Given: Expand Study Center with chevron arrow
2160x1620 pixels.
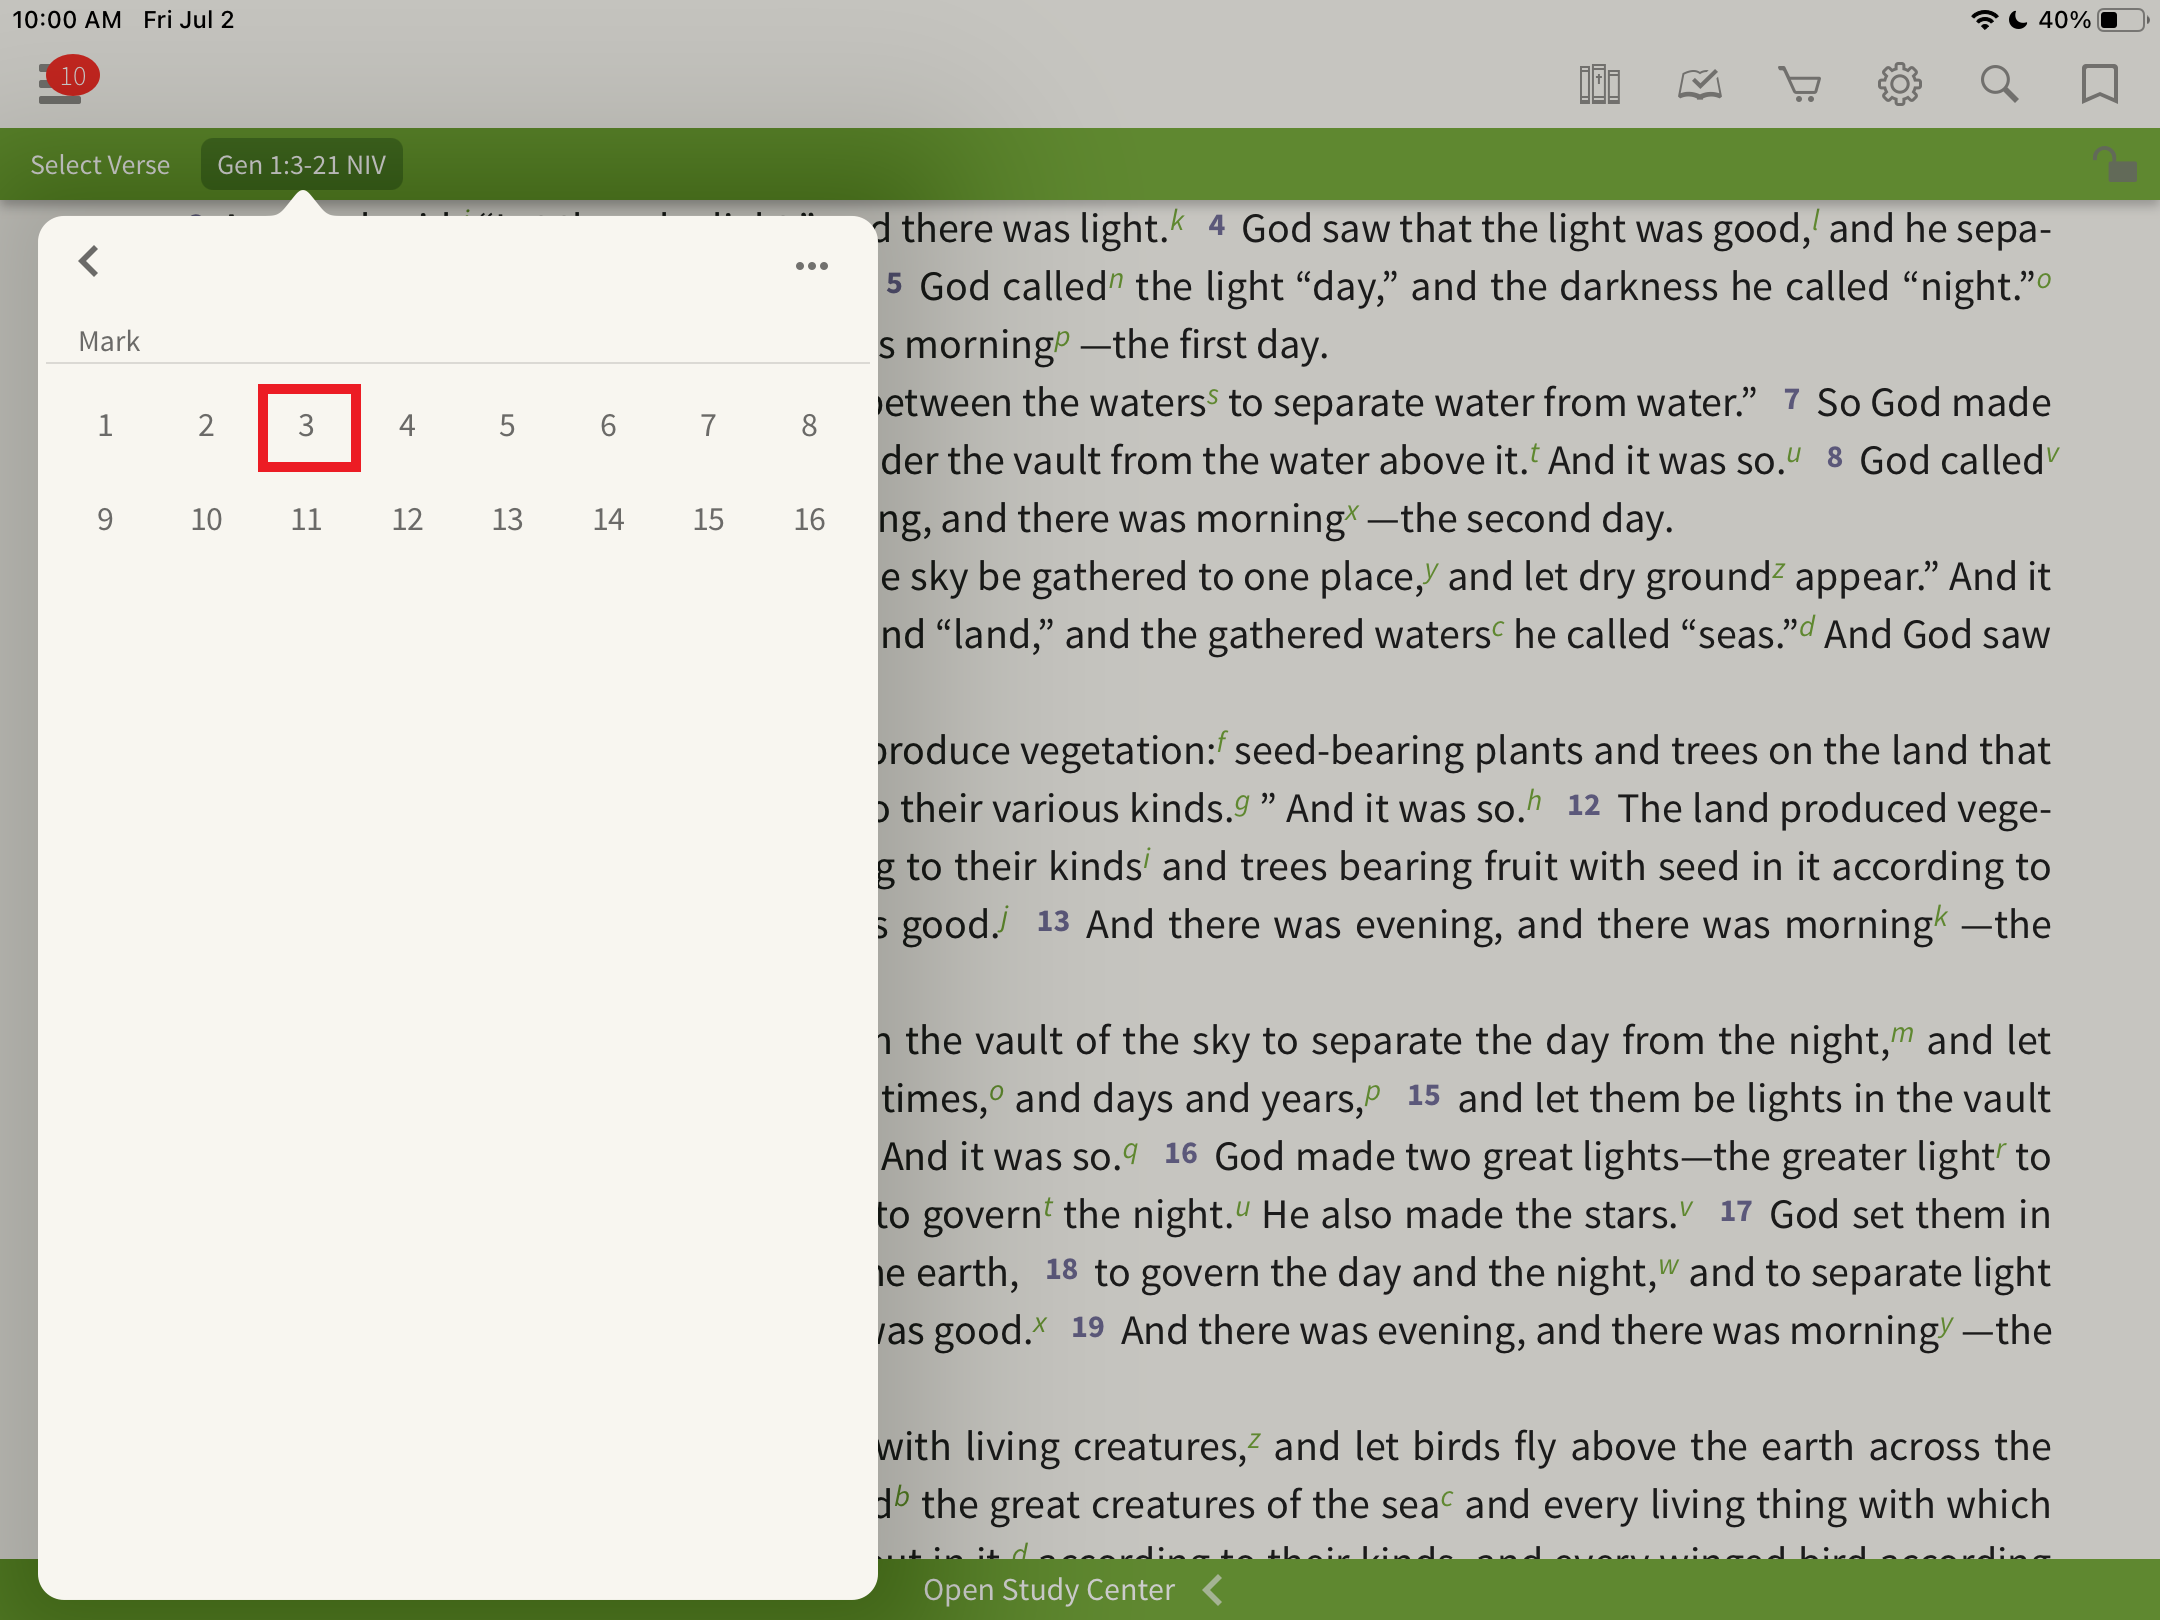Looking at the screenshot, I should pyautogui.click(x=1213, y=1590).
